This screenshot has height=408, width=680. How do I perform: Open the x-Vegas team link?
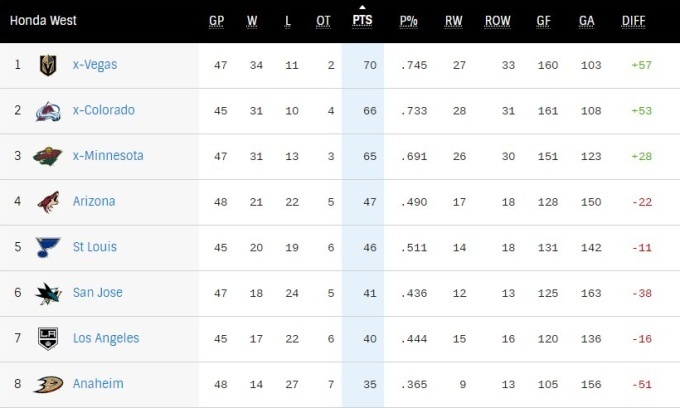click(x=95, y=65)
